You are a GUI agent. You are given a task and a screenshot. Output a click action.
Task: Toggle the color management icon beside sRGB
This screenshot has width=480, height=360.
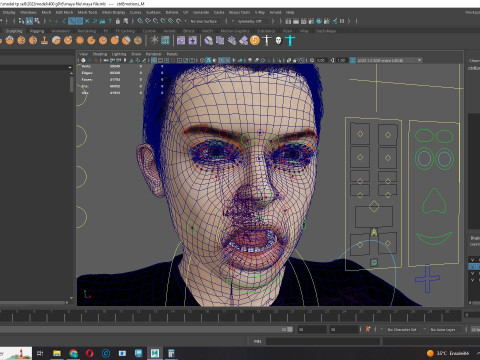(x=352, y=60)
